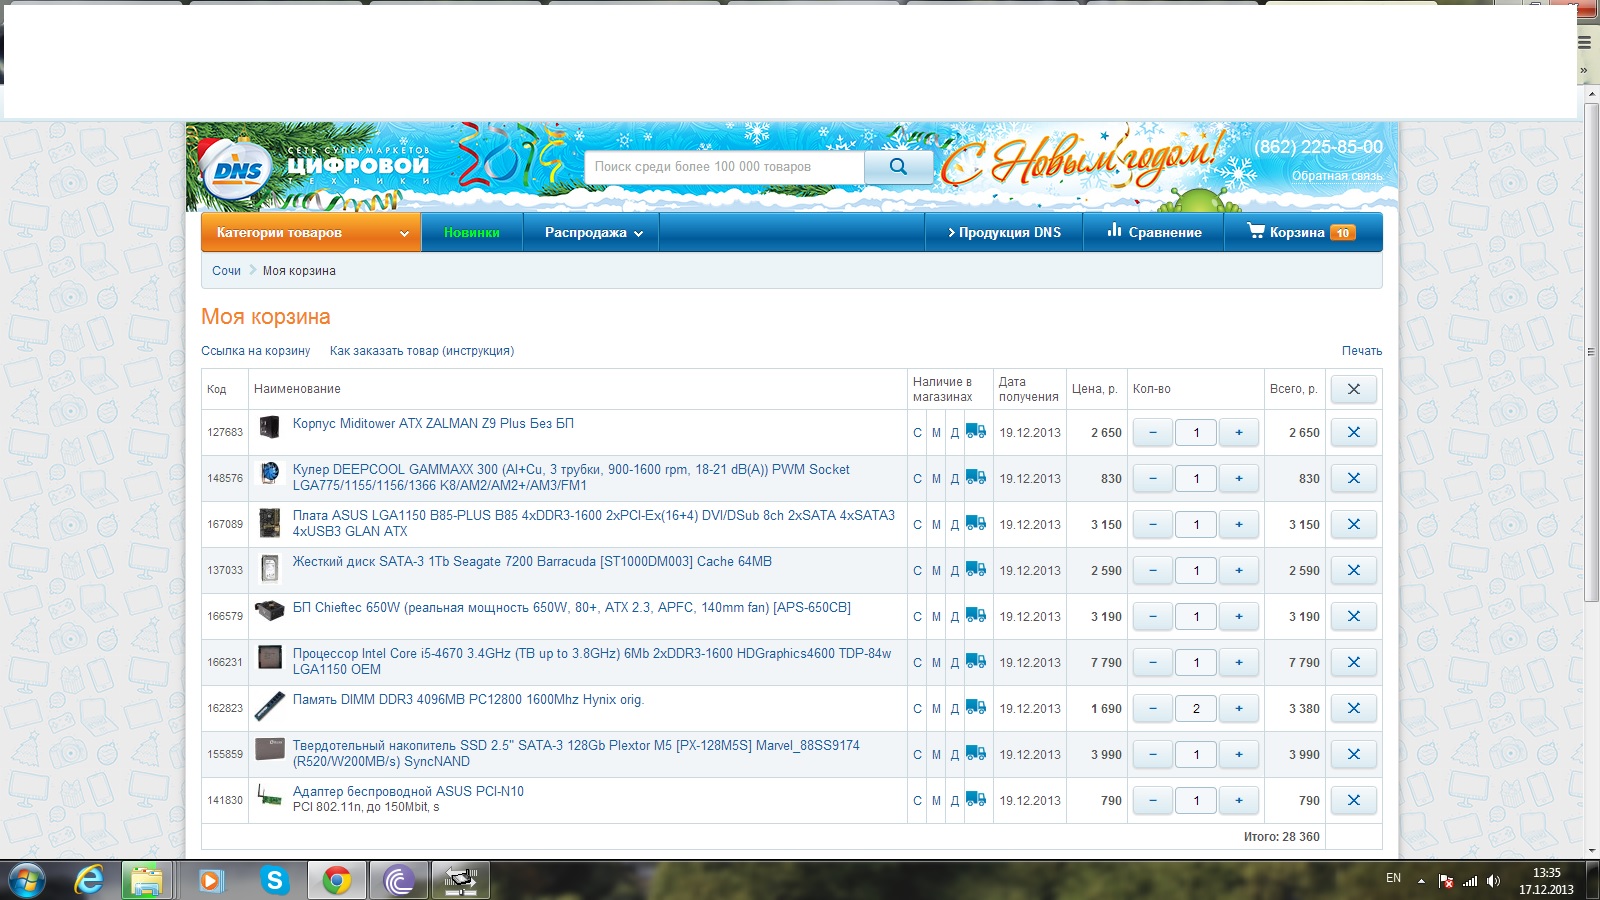This screenshot has height=900, width=1600.
Task: Click delivery truck icon for ASUS PCI-N10
Action: (x=976, y=800)
